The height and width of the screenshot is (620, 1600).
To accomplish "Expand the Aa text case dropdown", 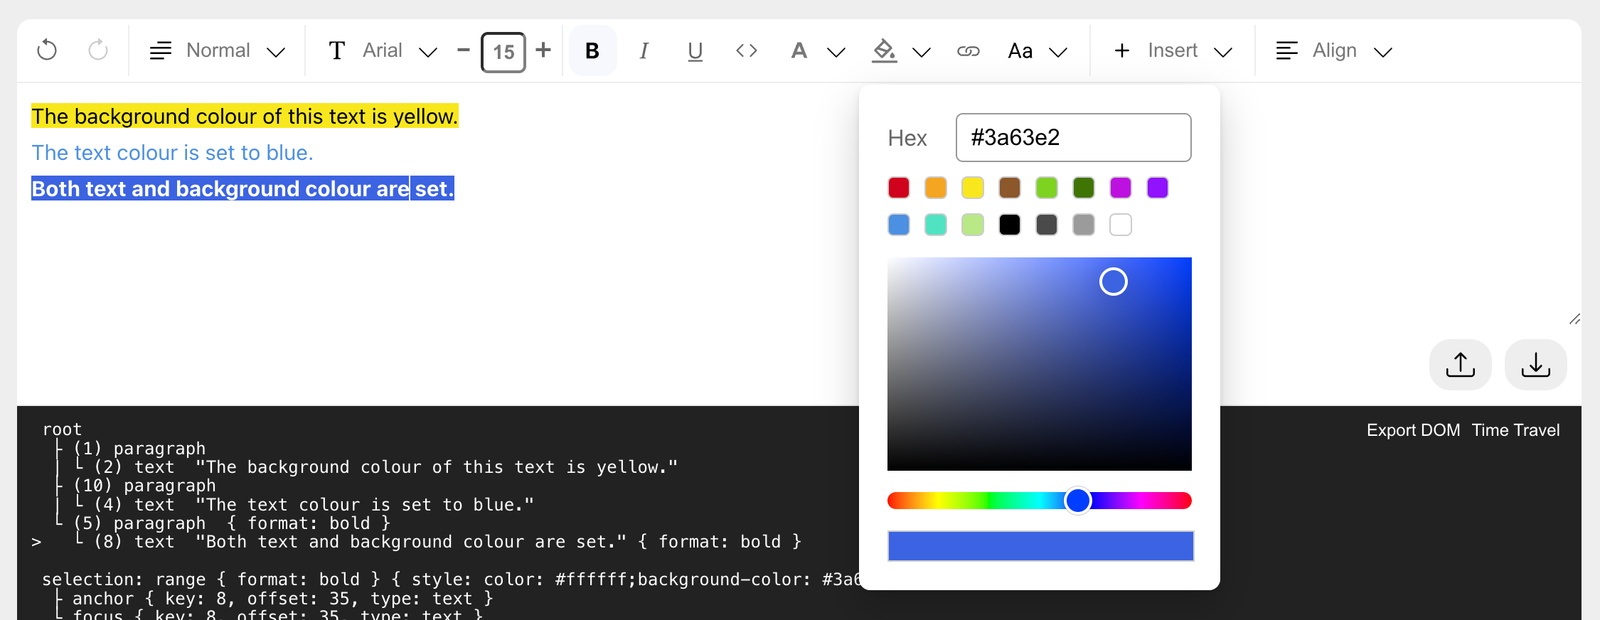I will click(1038, 51).
